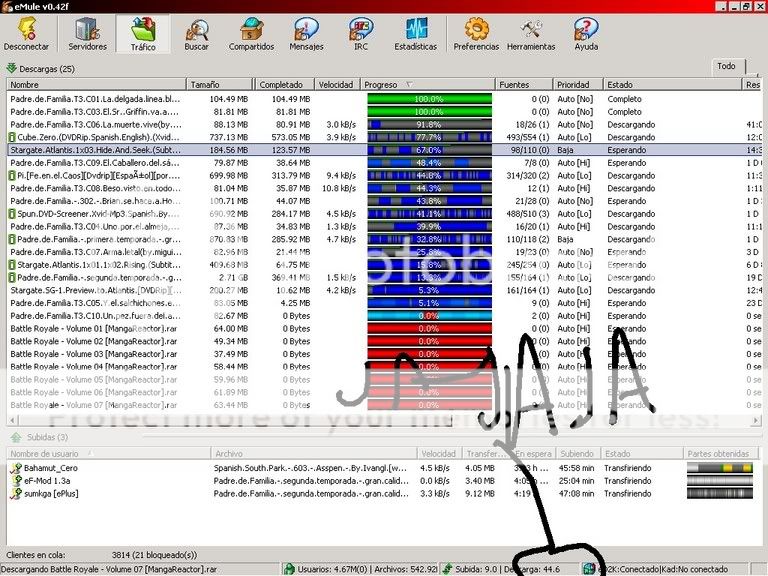768x576 pixels.
Task: Select Padre.de.Familia.-.302.-.Brian download row
Action: (384, 201)
